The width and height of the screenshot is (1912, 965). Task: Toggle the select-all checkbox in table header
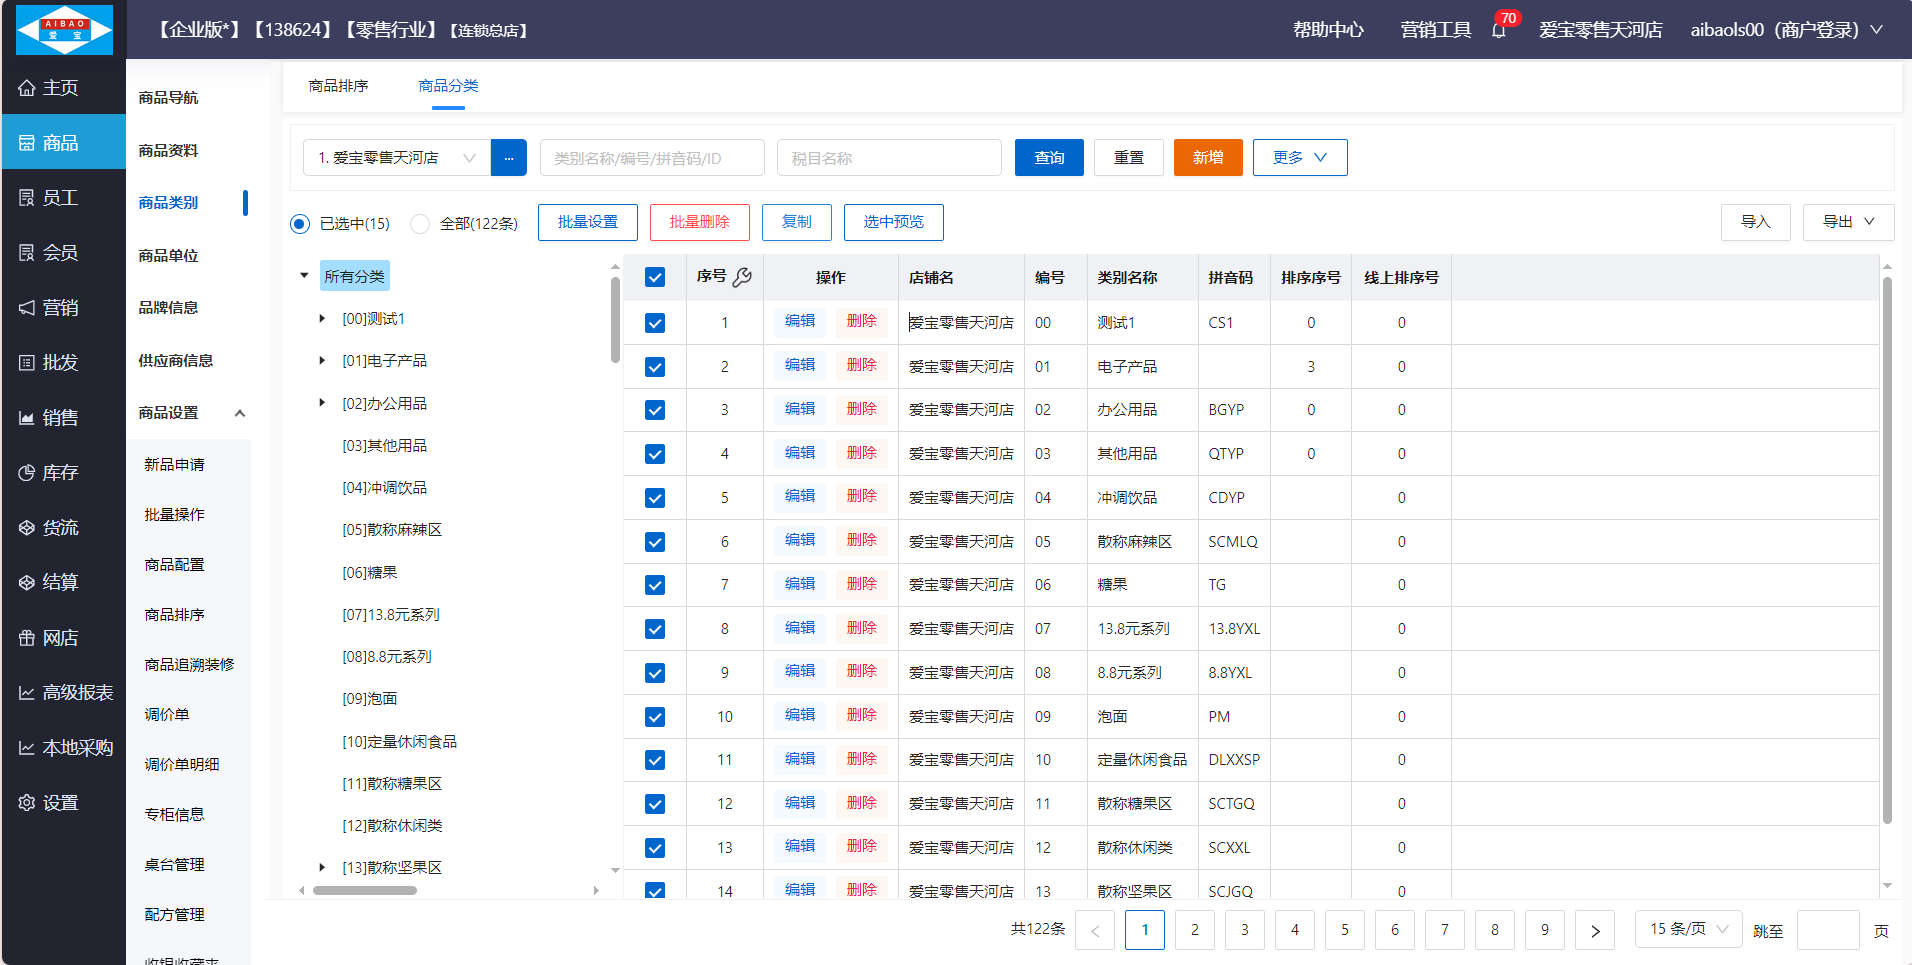pos(655,277)
